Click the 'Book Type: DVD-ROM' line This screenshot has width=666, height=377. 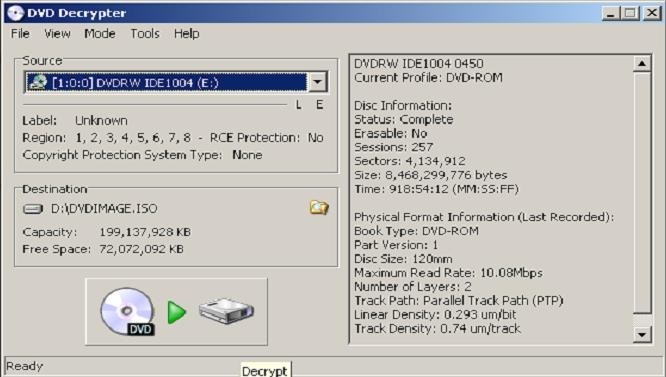coord(416,231)
